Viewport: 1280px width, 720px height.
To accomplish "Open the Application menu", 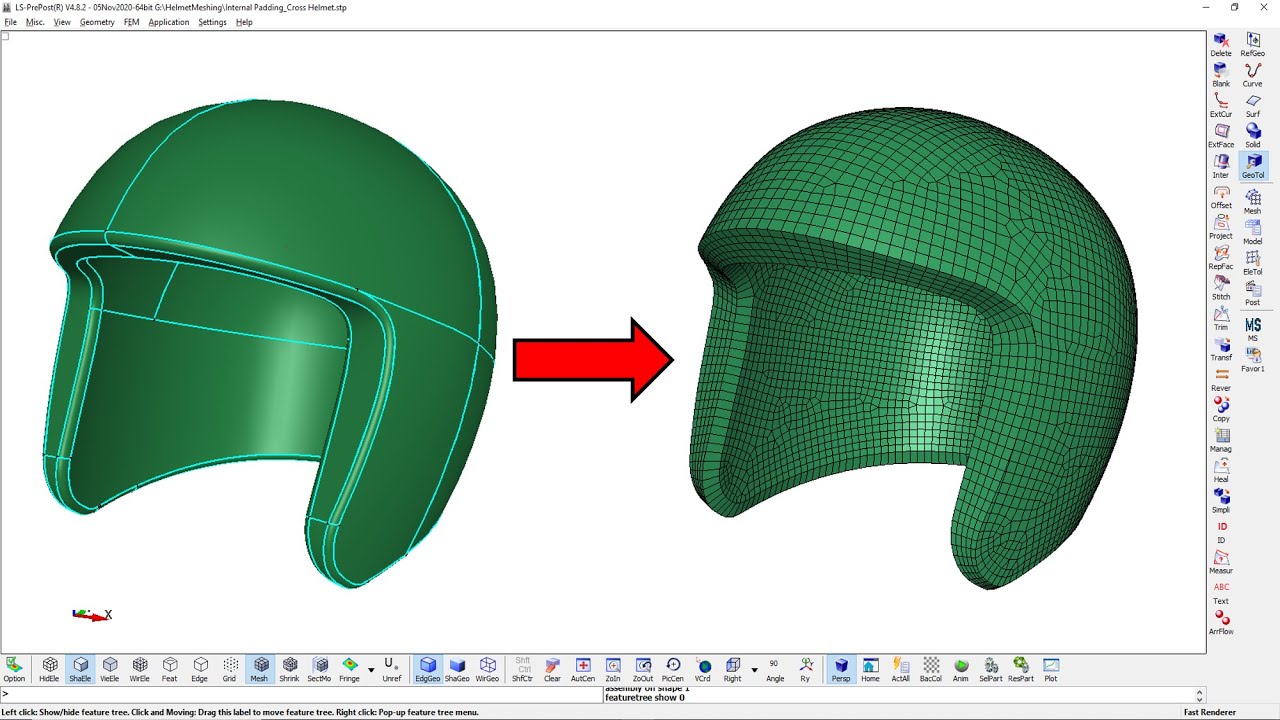I will point(169,22).
